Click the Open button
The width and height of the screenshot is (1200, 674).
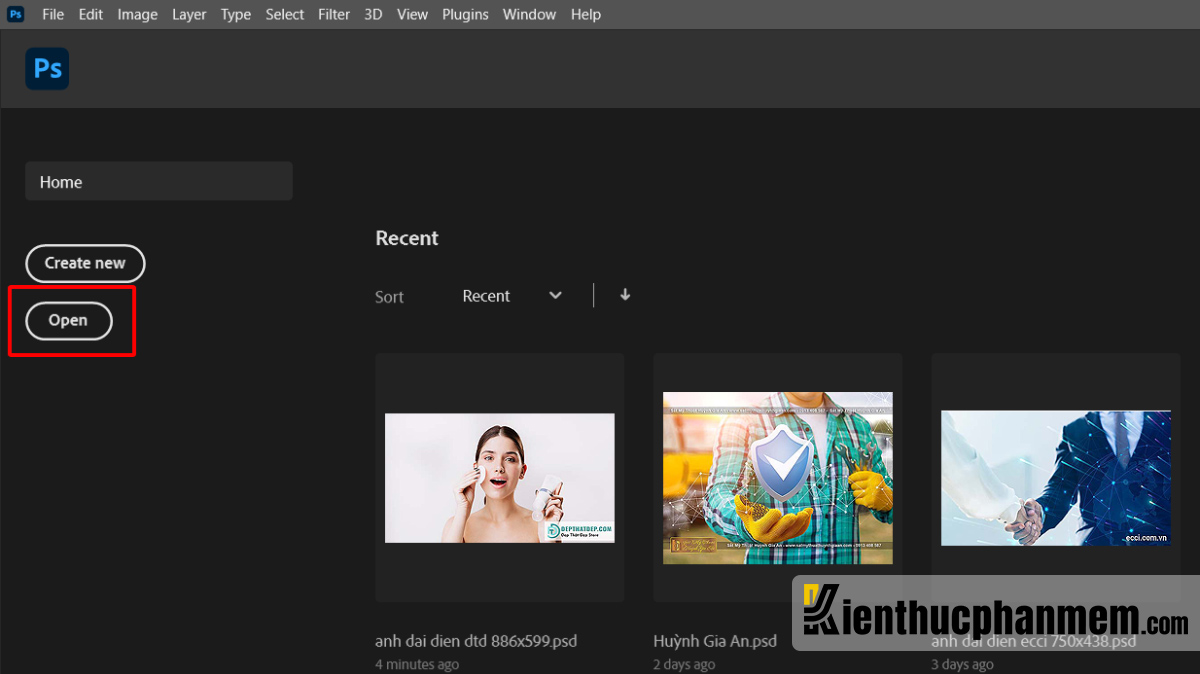point(68,321)
